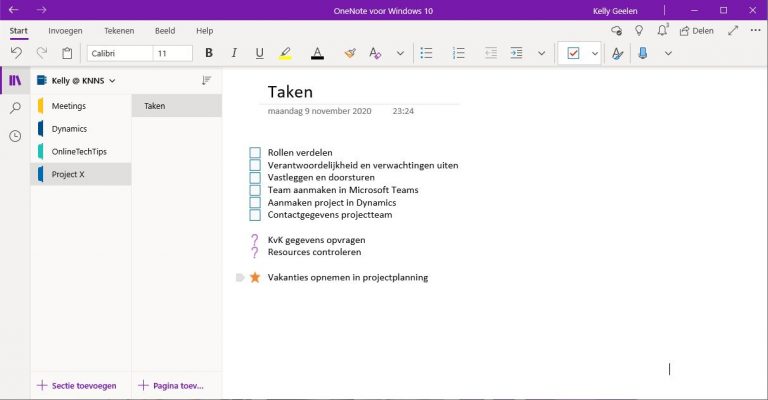This screenshot has height=400, width=768.
Task: Paste from the clipboard icon
Action: (67, 53)
